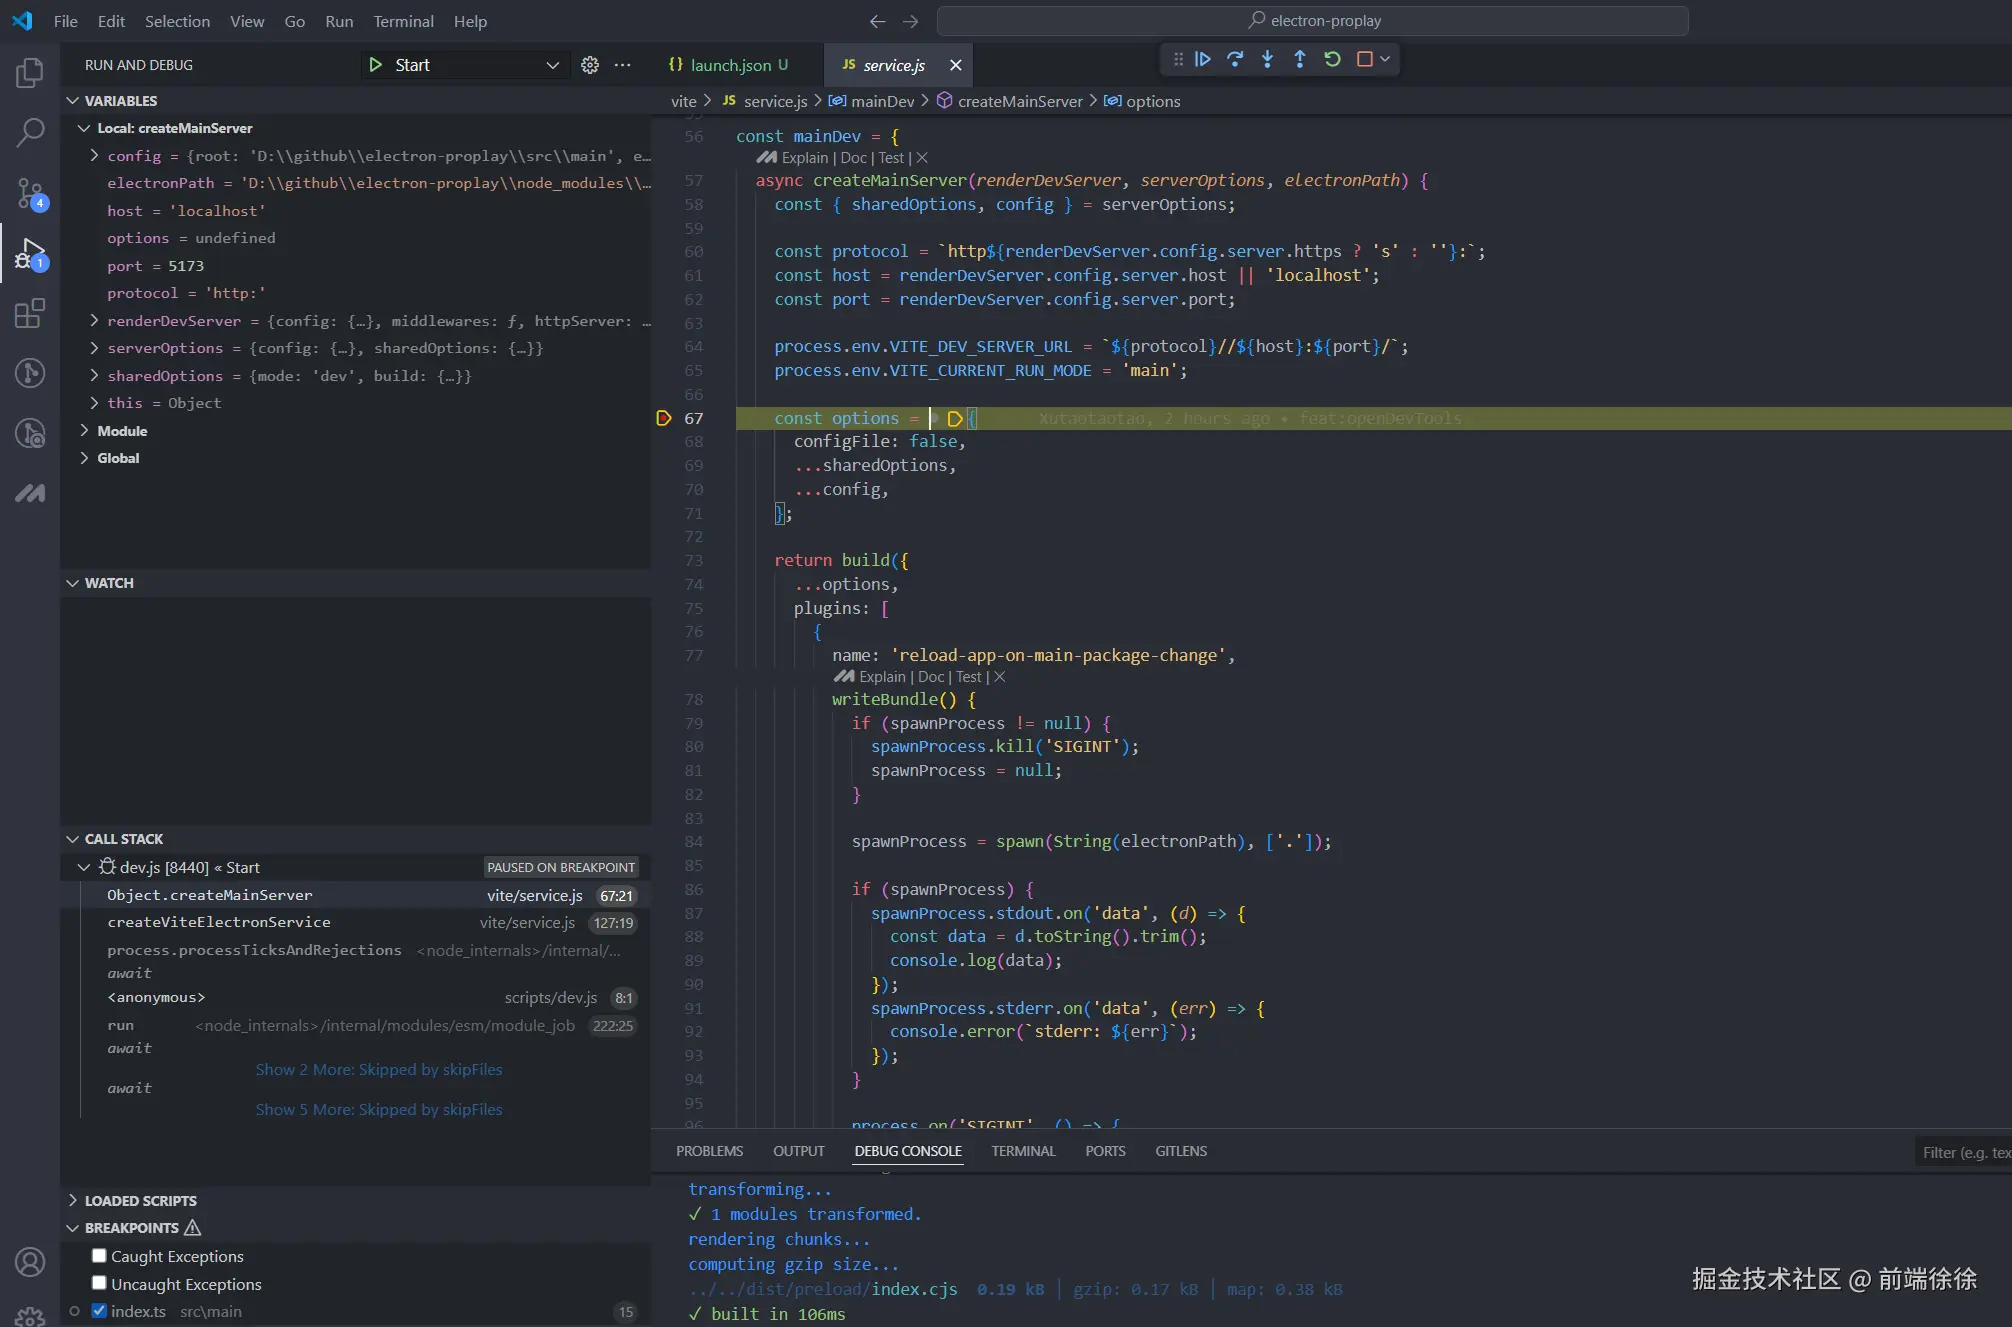Switch to the launch.json tab
This screenshot has width=2012, height=1327.
click(730, 65)
